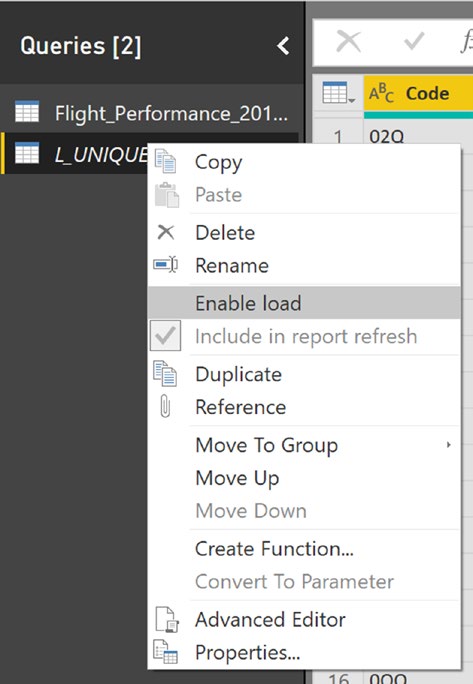Click the Delete X icon
Viewport: 473px width, 684px height.
coord(166,233)
